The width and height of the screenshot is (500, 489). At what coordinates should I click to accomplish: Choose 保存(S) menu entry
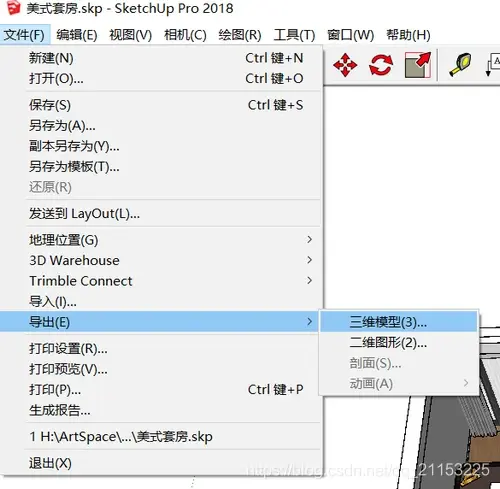coord(161,105)
